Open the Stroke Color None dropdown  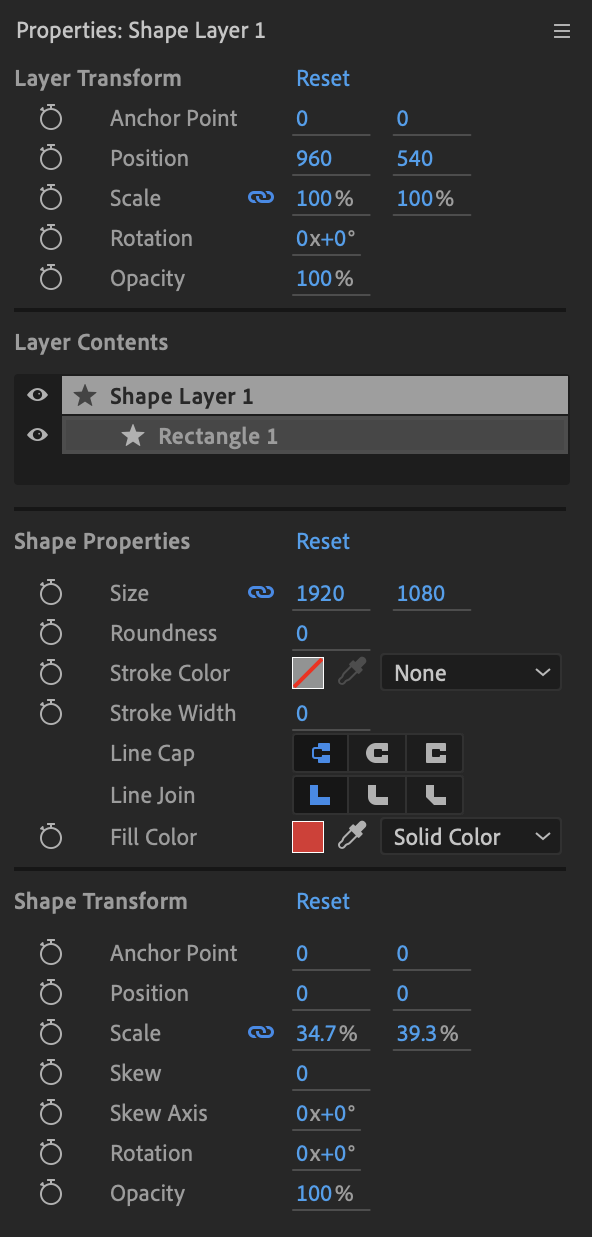click(471, 673)
